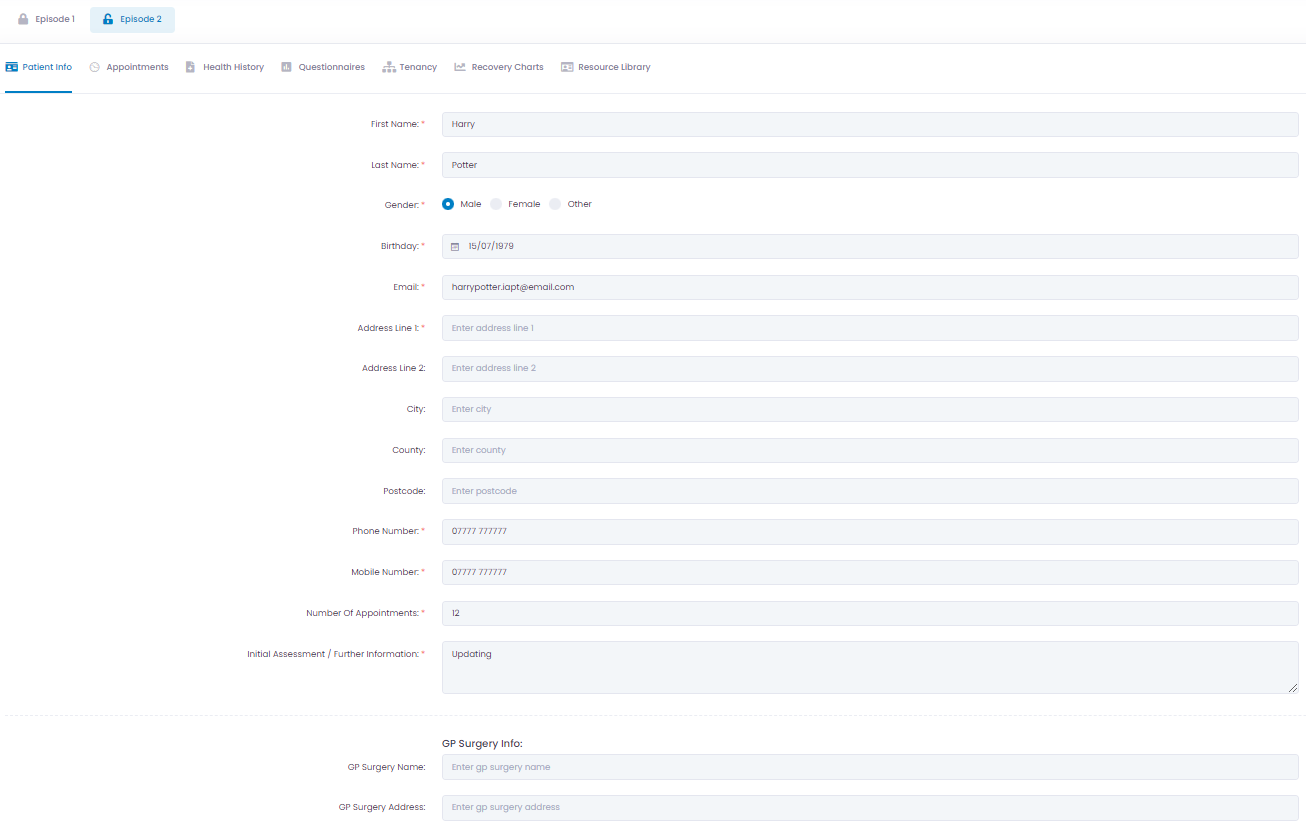Viewport: 1306px width, 830px height.
Task: Open the Resource Library tab
Action: [x=606, y=67]
